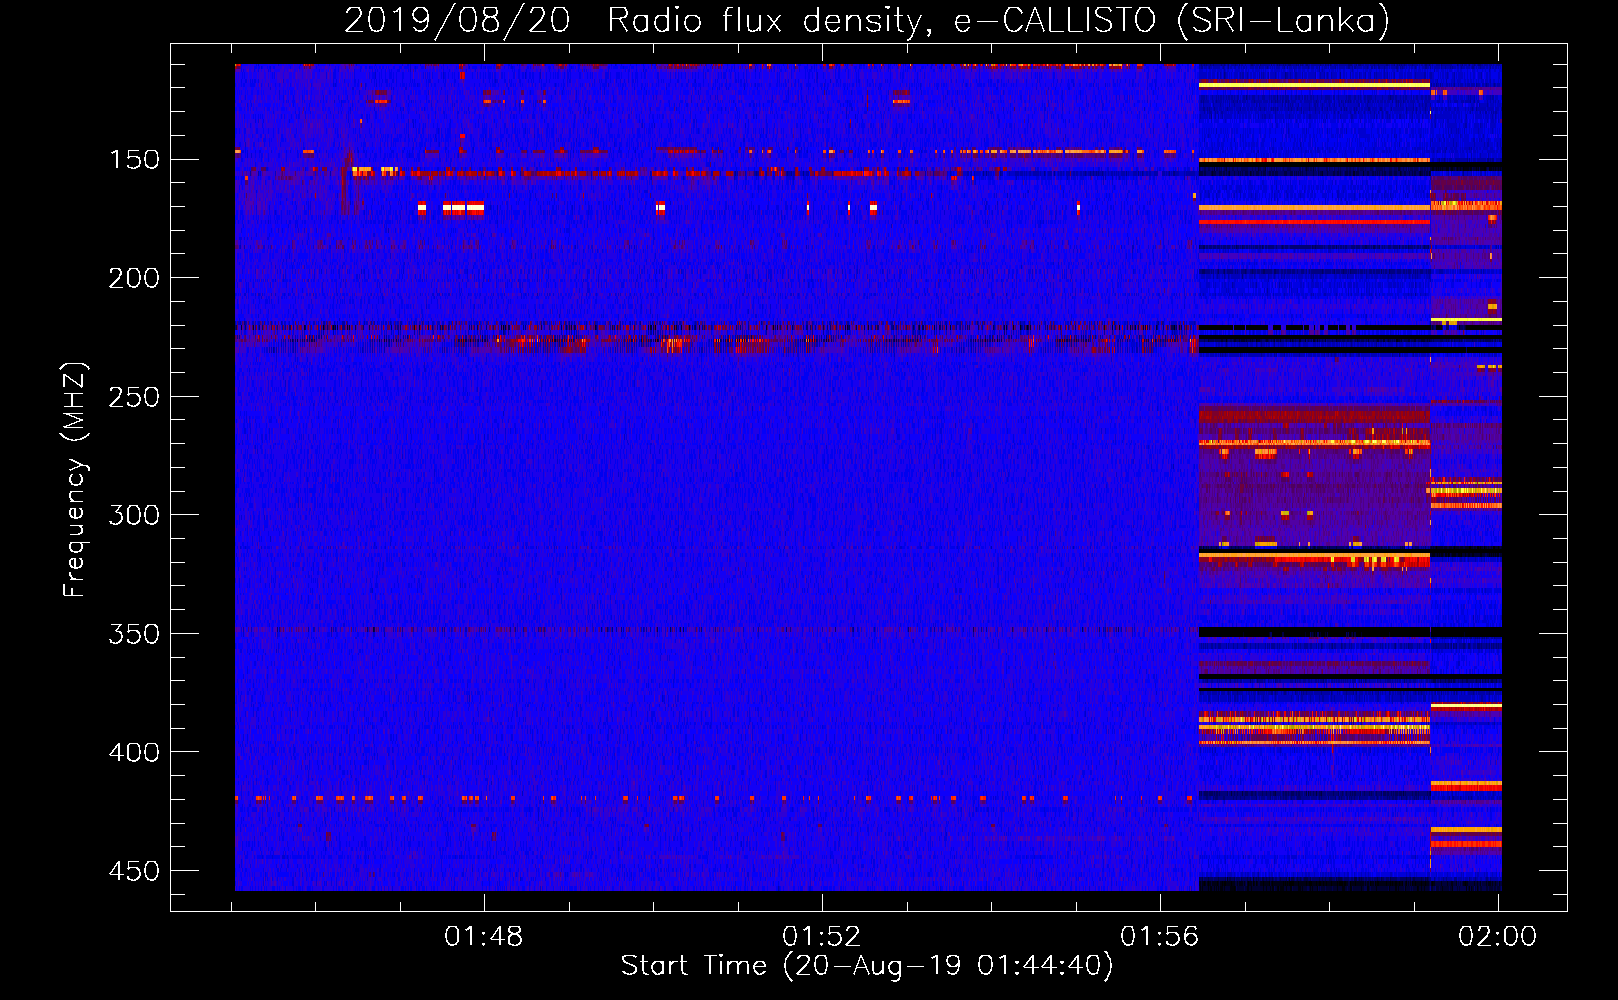The image size is (1618, 1000).
Task: Click the '01:56' time tick label
Action: tap(1160, 937)
